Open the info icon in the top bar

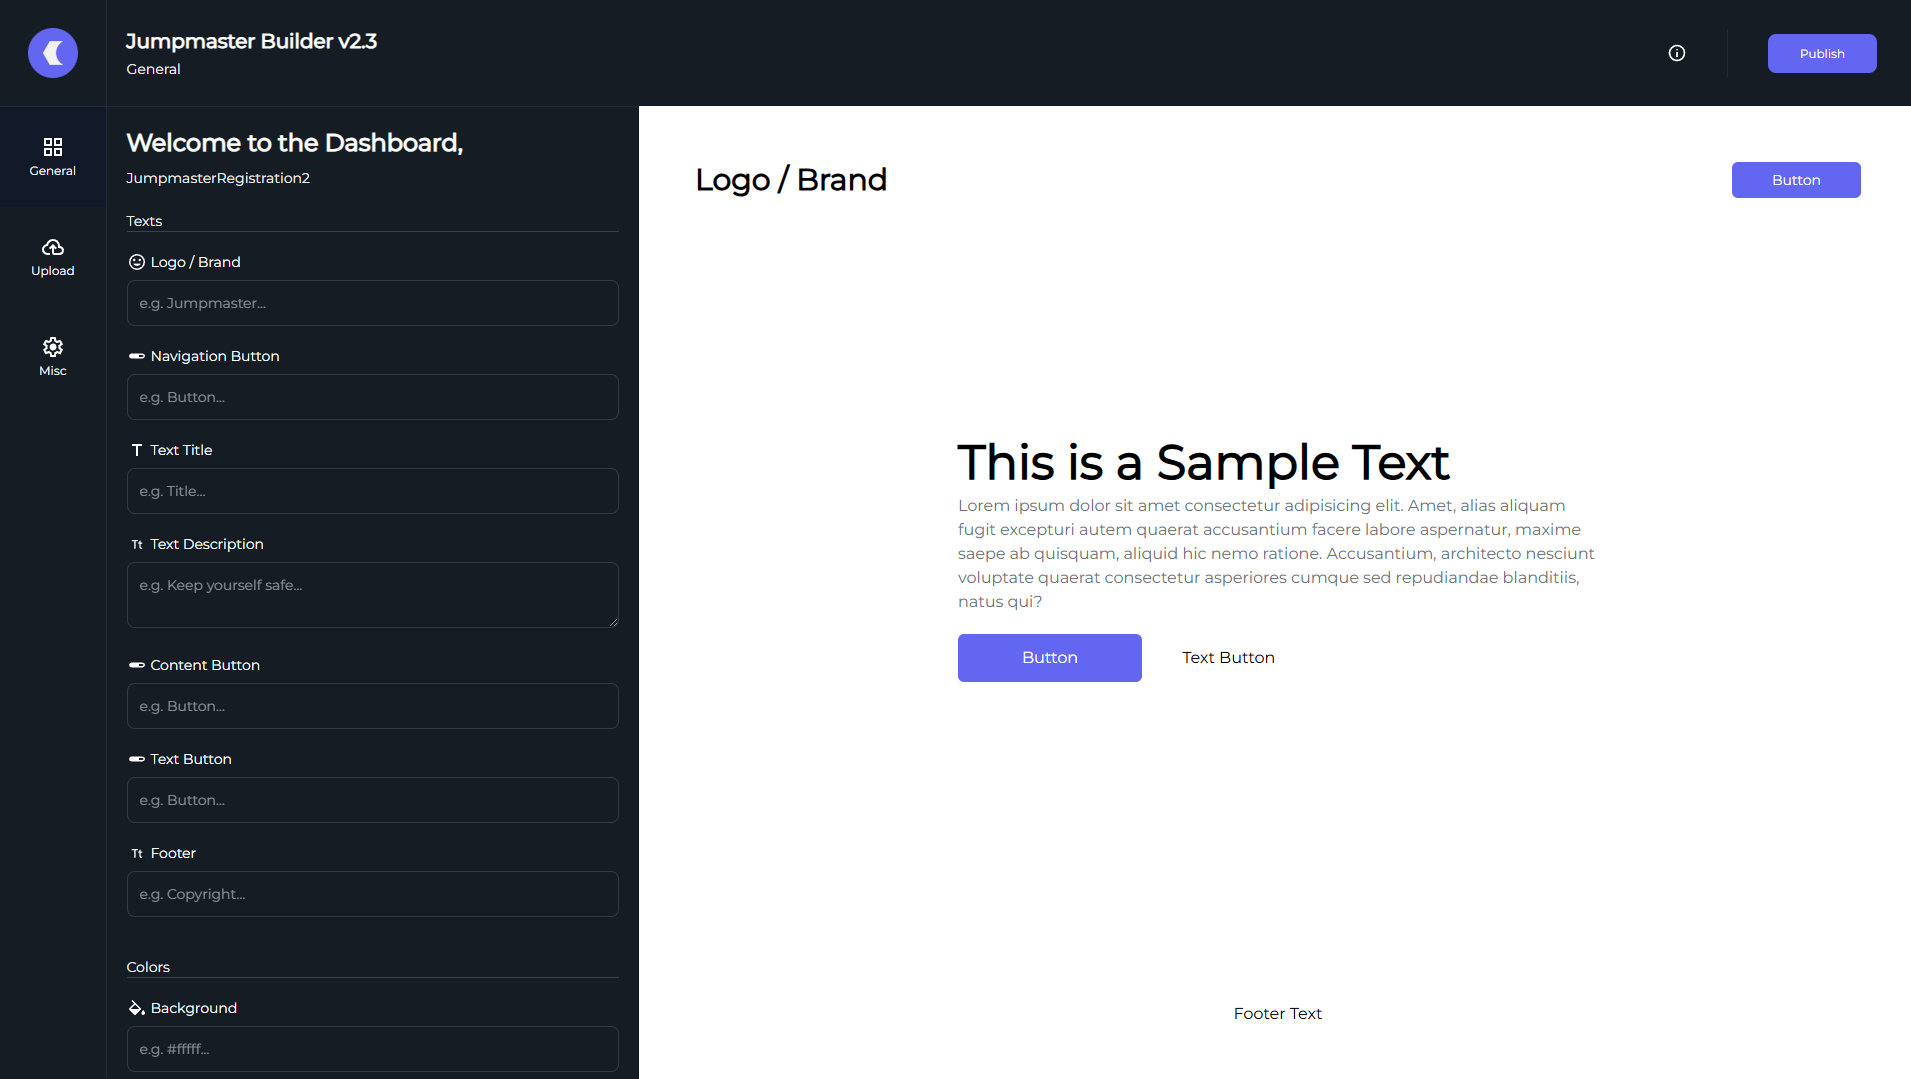tap(1677, 53)
